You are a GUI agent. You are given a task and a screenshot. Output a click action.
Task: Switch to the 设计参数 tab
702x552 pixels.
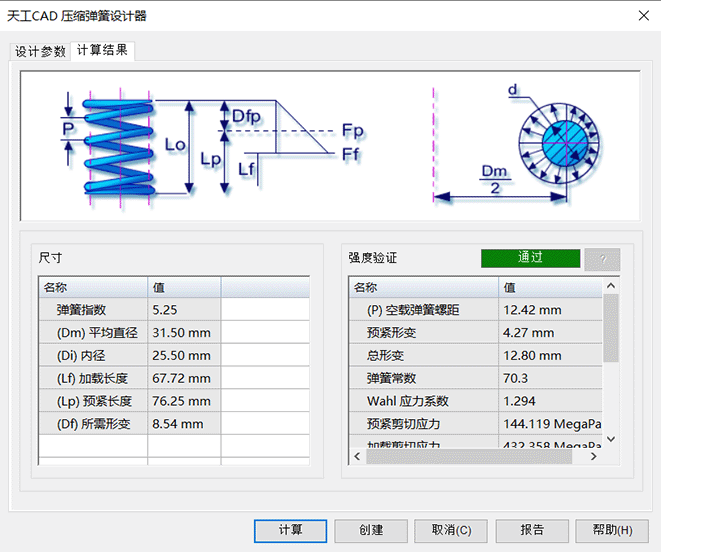point(40,51)
